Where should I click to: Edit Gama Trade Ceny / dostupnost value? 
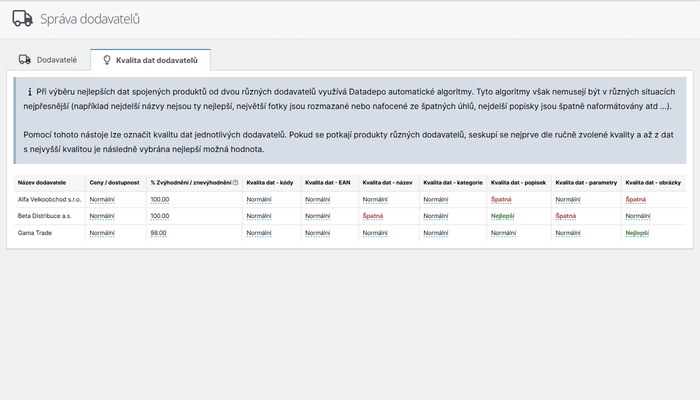click(102, 233)
